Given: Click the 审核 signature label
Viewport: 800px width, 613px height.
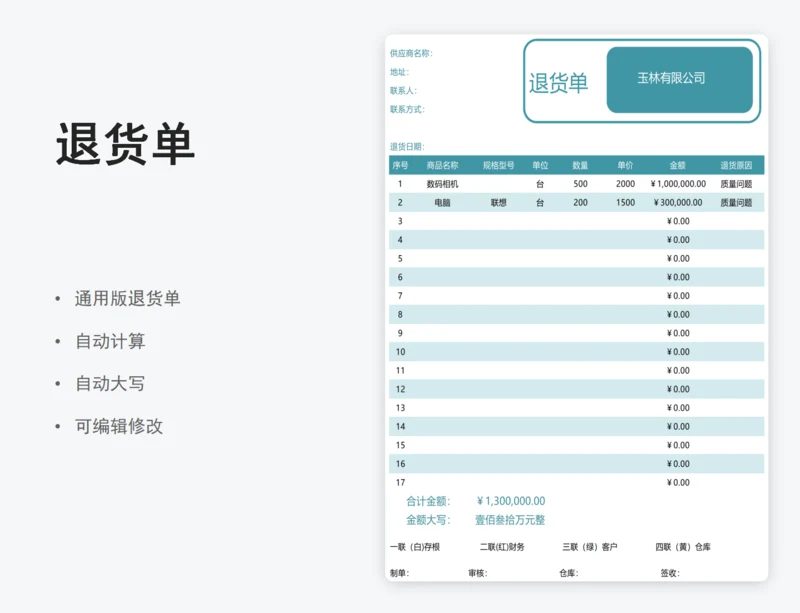Looking at the screenshot, I should [x=478, y=573].
